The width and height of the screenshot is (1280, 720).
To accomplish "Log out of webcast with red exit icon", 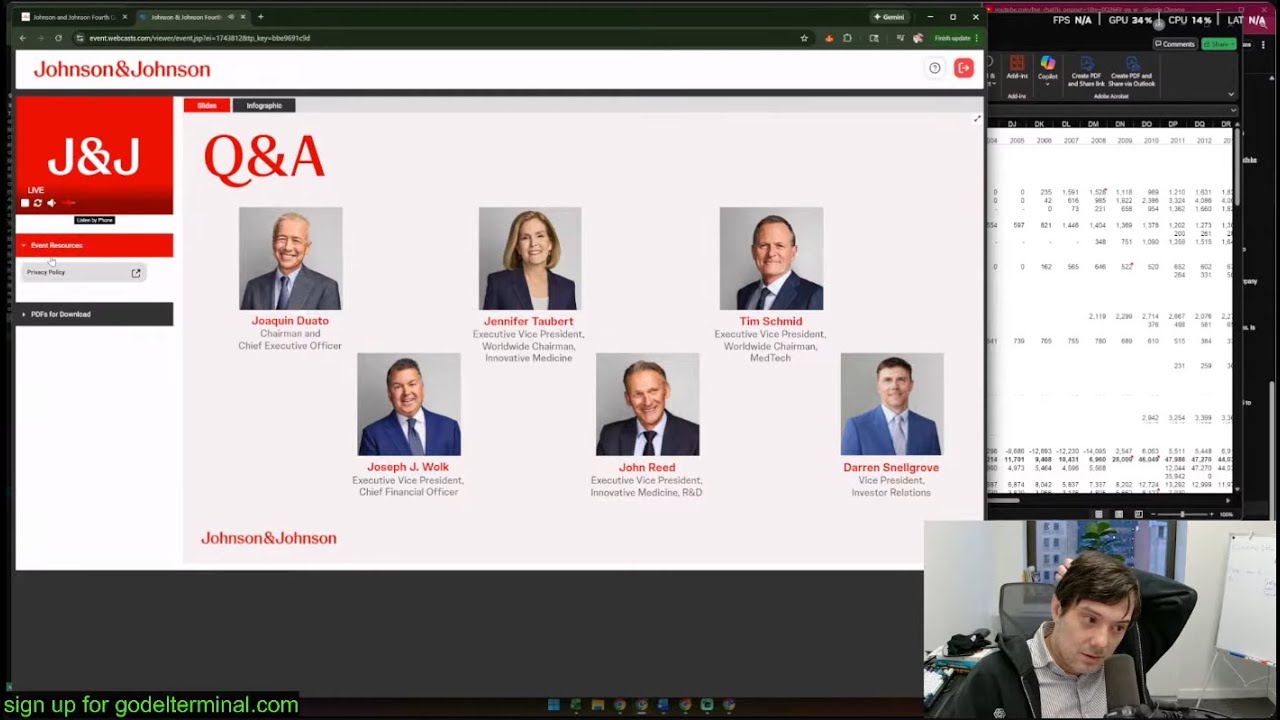I will (963, 68).
